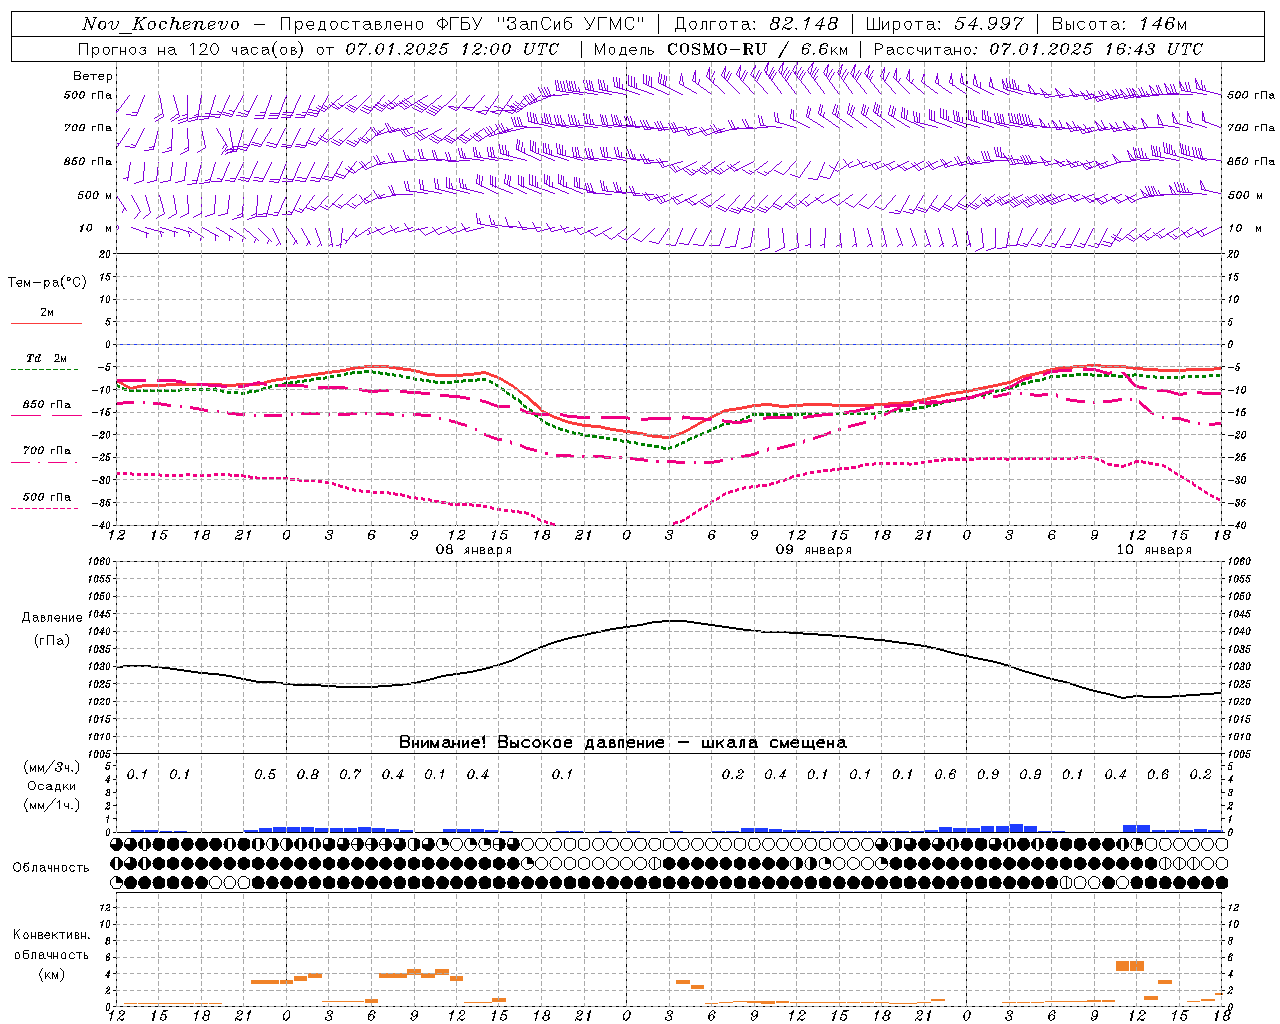Click the "Конвективн." convective cloud label
Viewport: 1280px width, 1024px height.
(51, 935)
